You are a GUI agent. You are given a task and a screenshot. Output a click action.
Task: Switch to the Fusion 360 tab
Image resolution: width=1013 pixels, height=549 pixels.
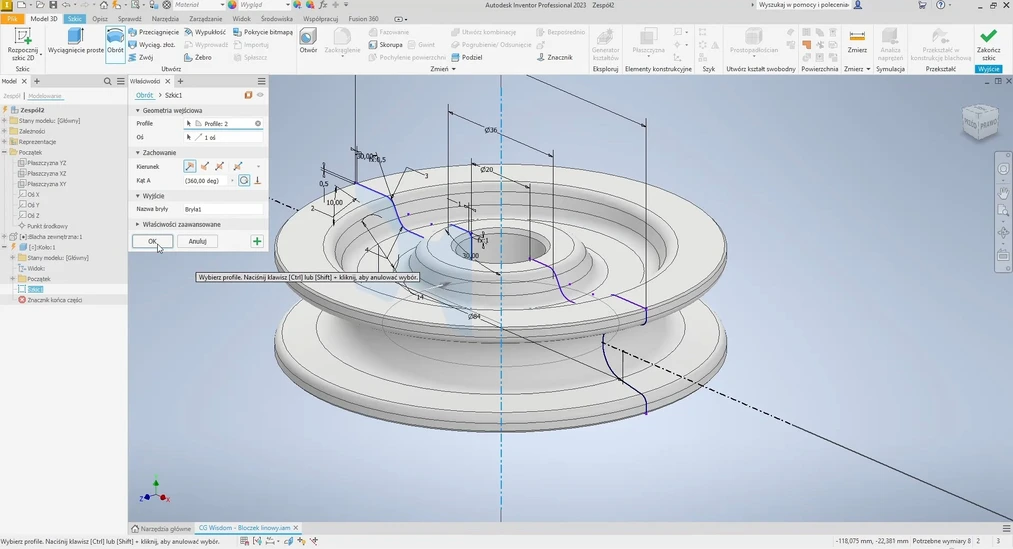click(x=363, y=19)
